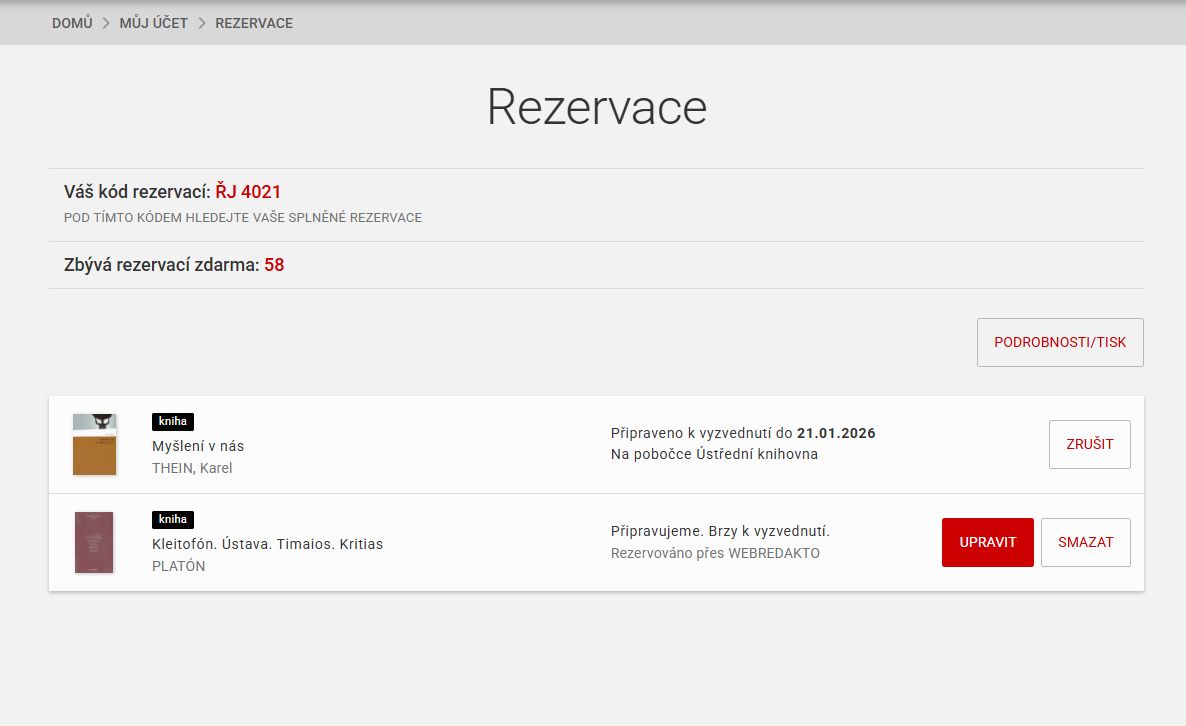
Task: Open the title Myšlení v nás
Action: 198,446
